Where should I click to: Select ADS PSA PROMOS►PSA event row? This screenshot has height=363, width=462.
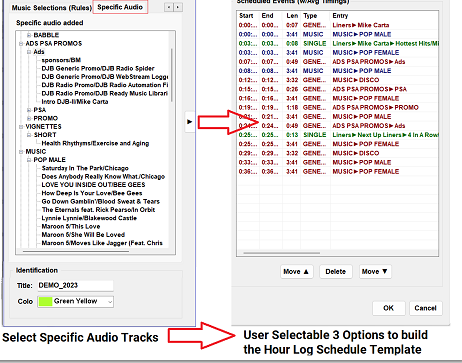[x=338, y=89]
